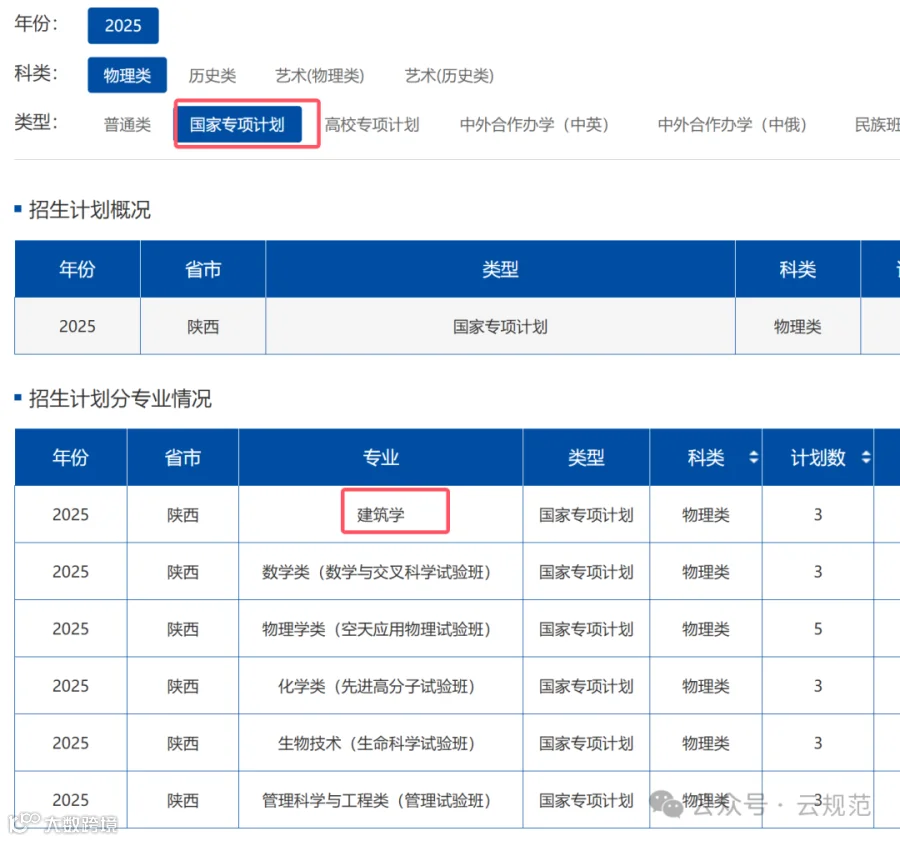The width and height of the screenshot is (900, 841).
Task: Click the 招生计划概况 section header
Action: tap(90, 210)
